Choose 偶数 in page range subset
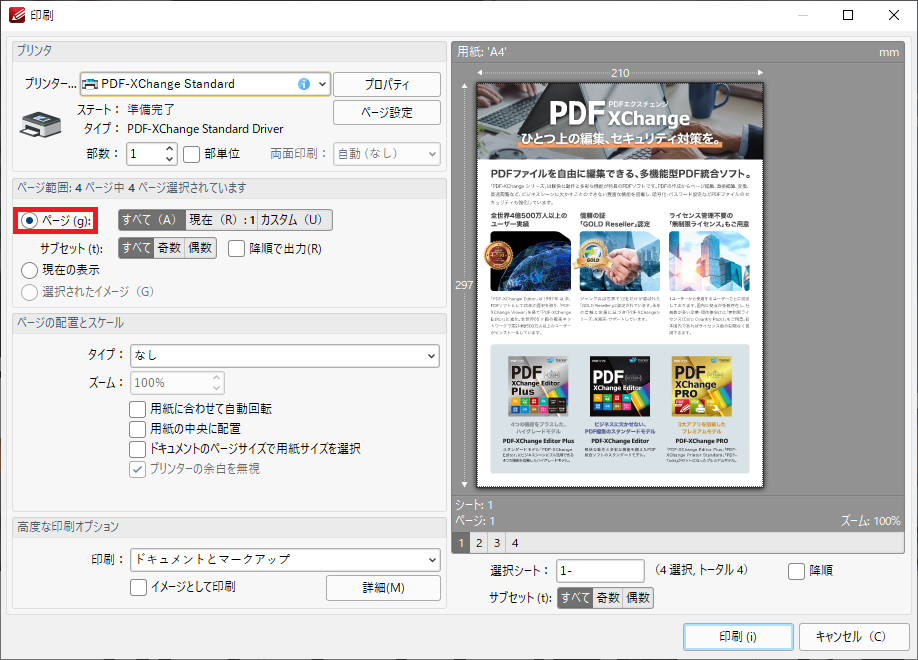 (200, 248)
